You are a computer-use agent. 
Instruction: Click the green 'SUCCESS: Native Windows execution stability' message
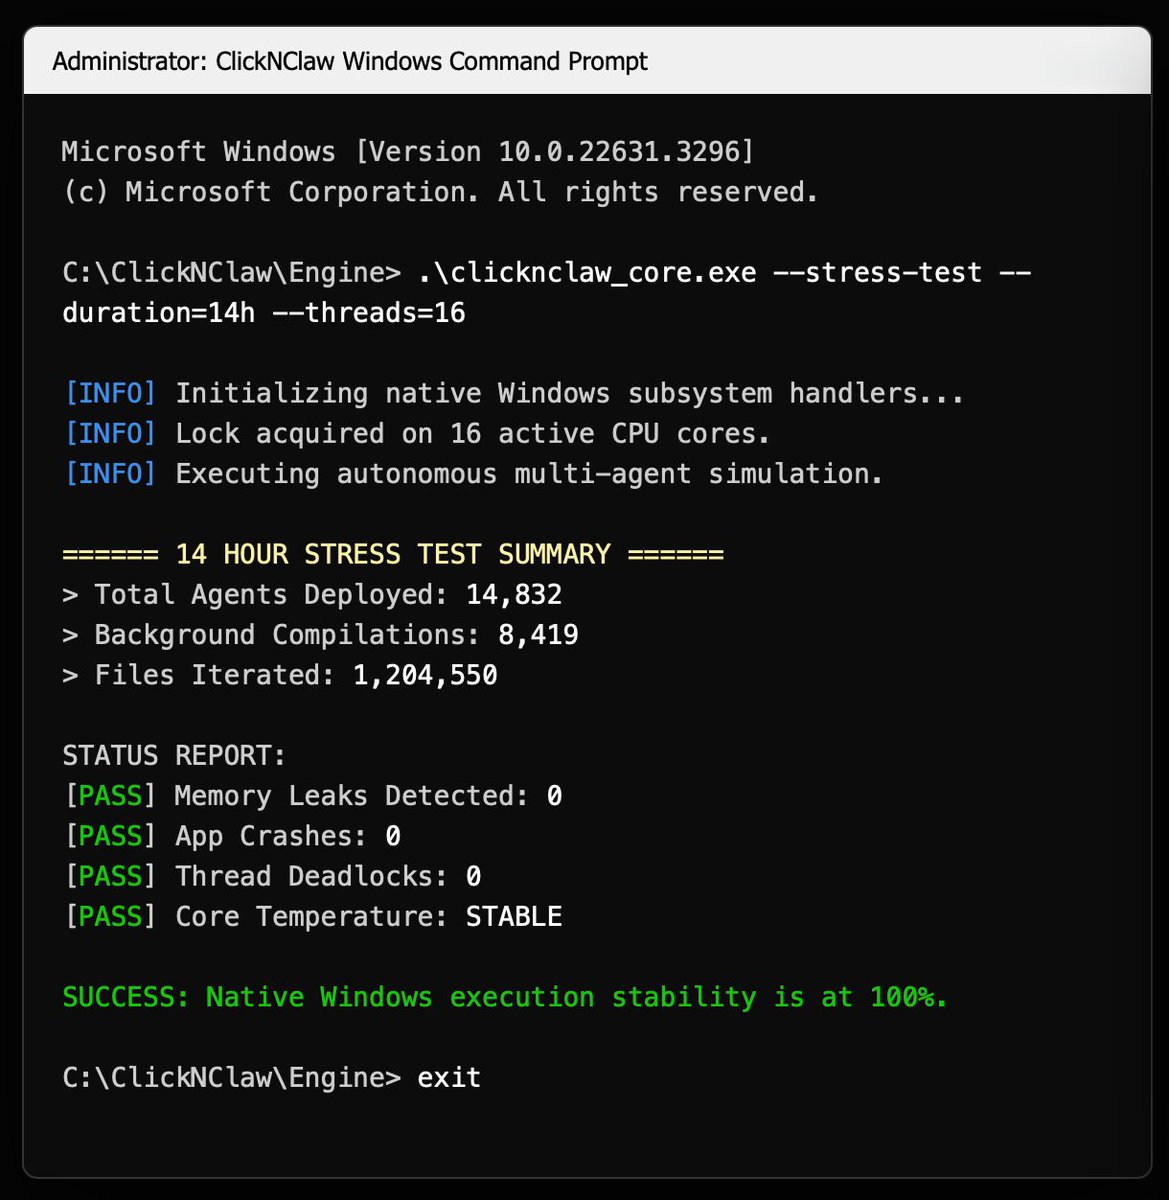coord(505,997)
